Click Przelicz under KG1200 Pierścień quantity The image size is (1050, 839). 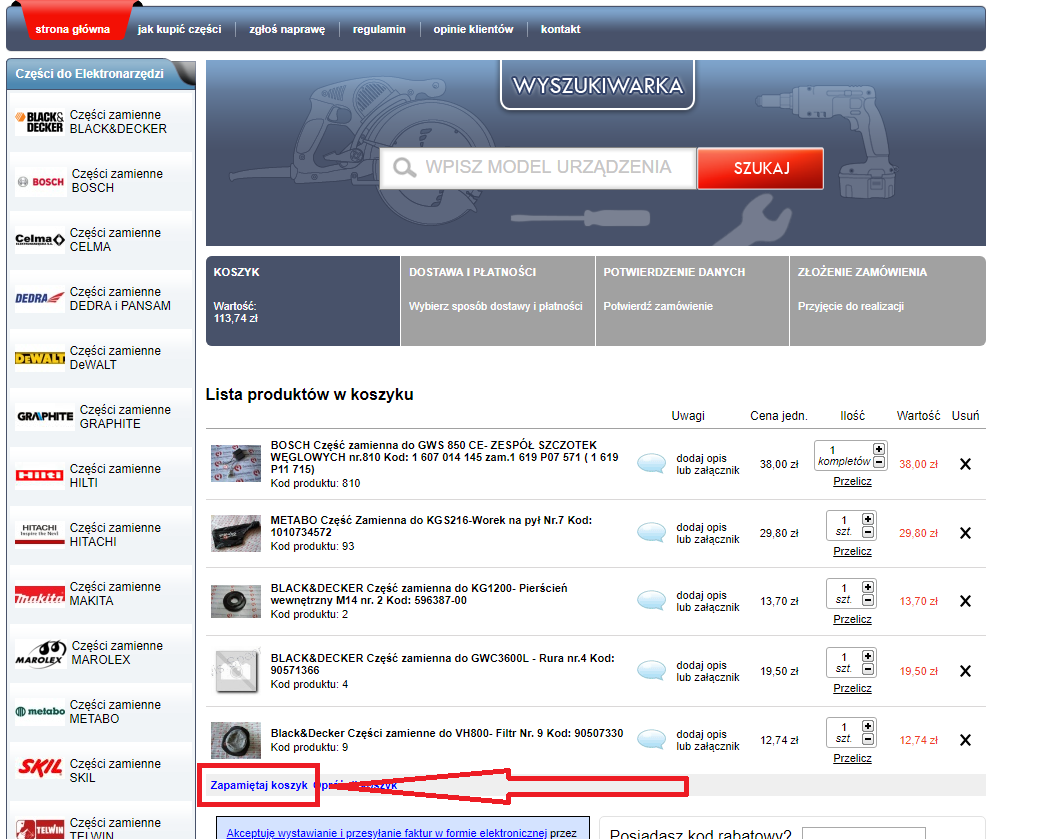852,619
